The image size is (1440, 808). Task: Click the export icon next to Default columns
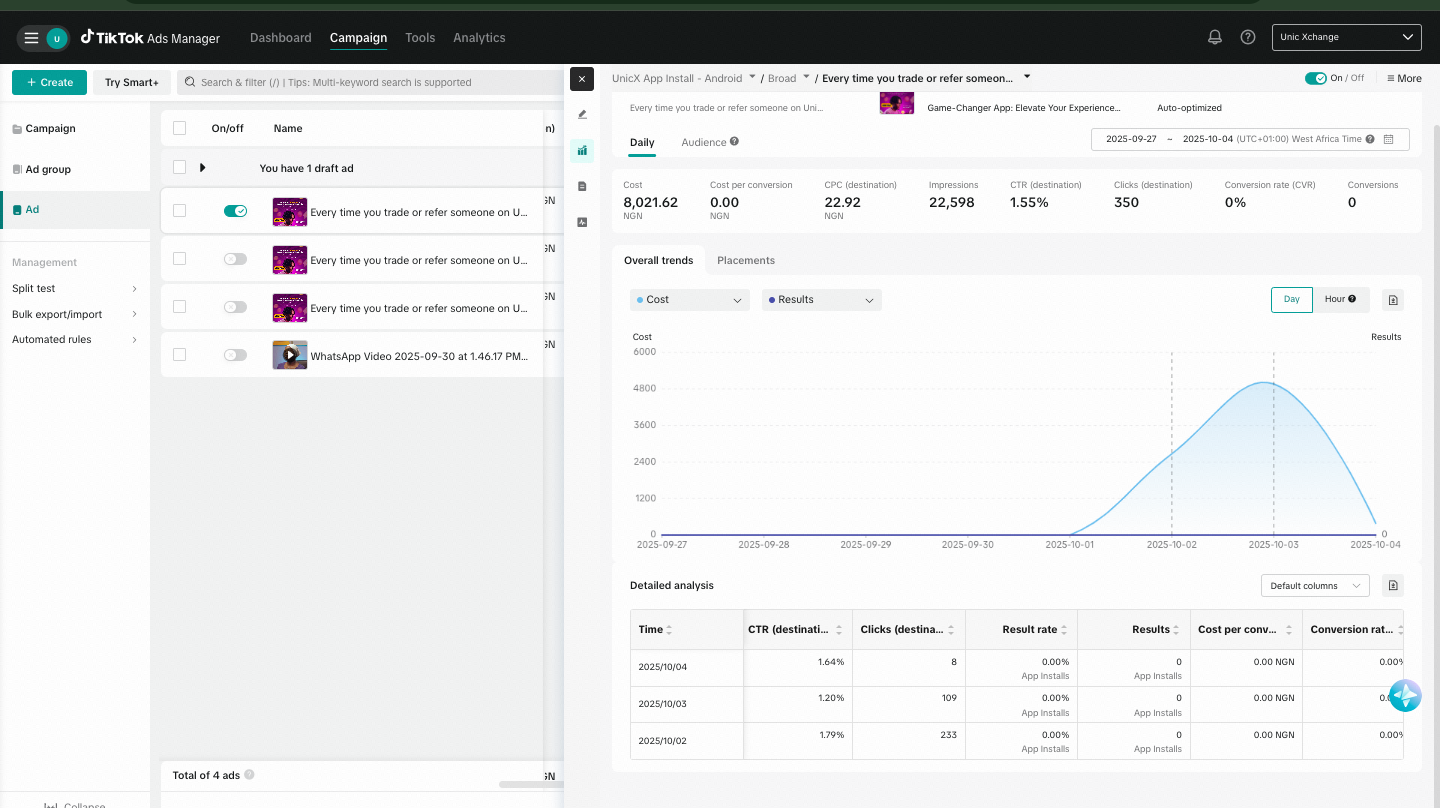(1394, 586)
